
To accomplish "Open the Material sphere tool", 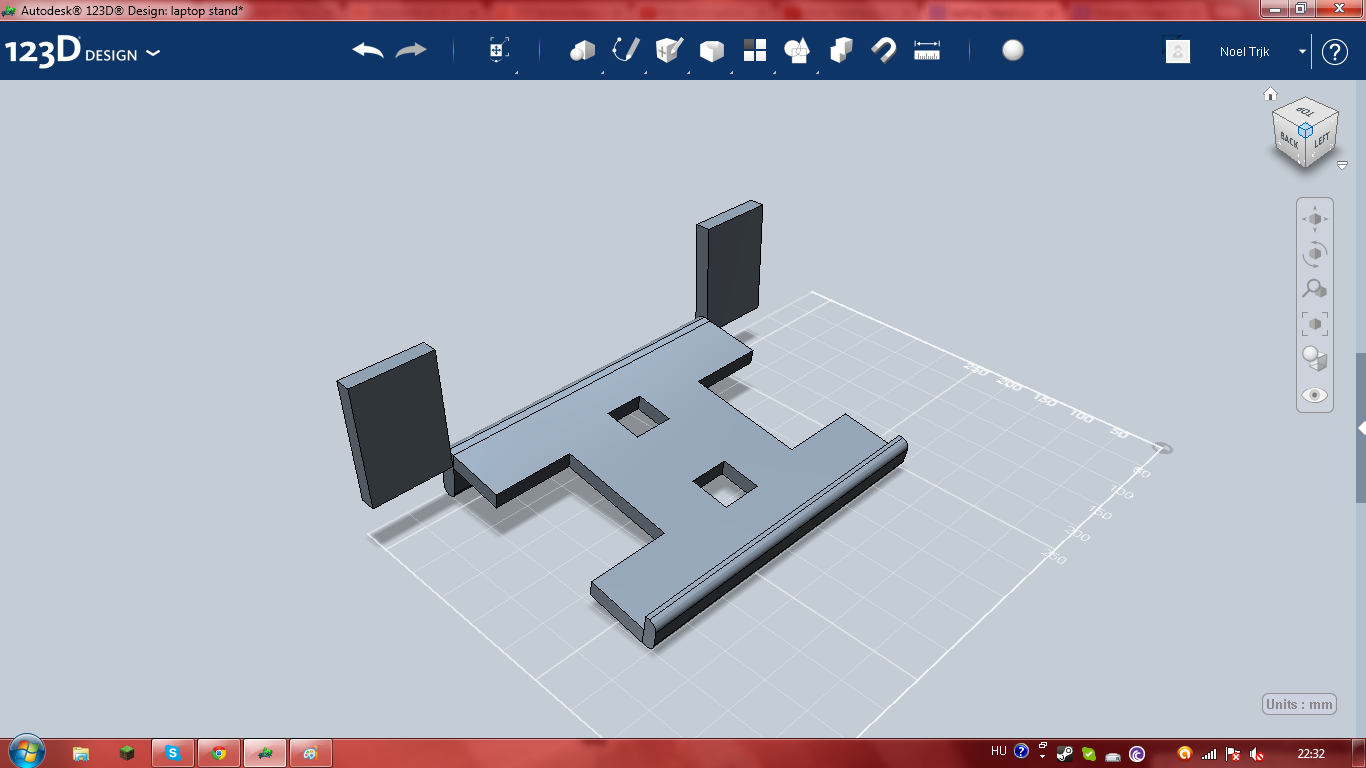I will (x=1013, y=51).
